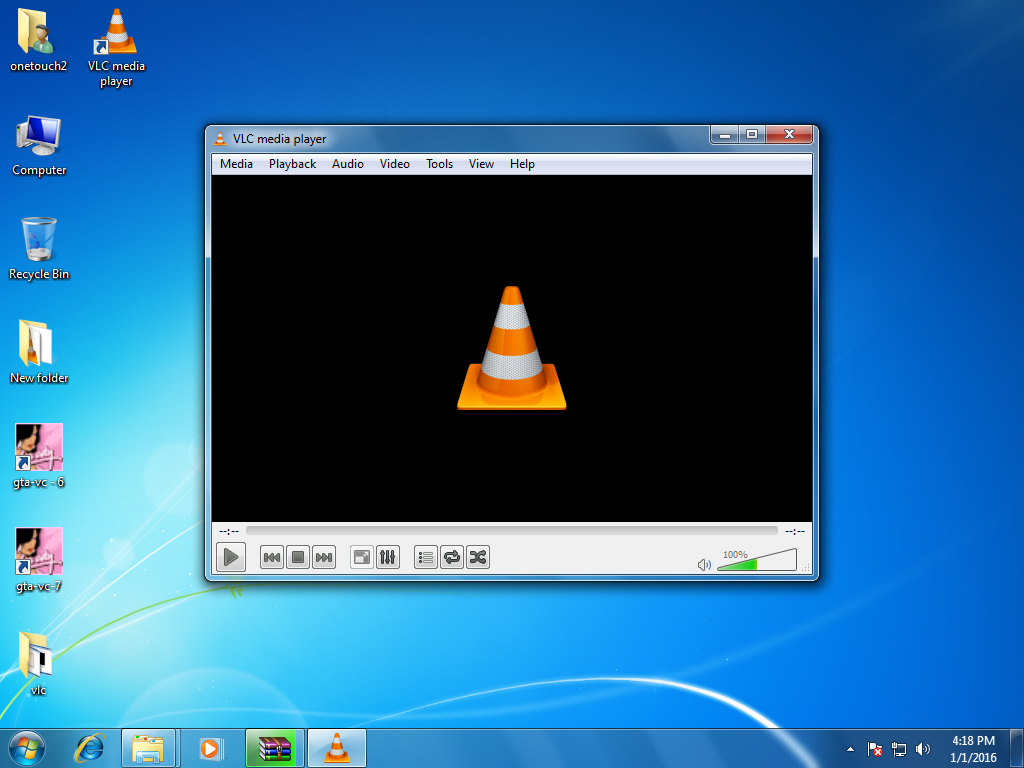Select the gta-vc-7 shortcut
This screenshot has width=1024, height=768.
(39, 560)
